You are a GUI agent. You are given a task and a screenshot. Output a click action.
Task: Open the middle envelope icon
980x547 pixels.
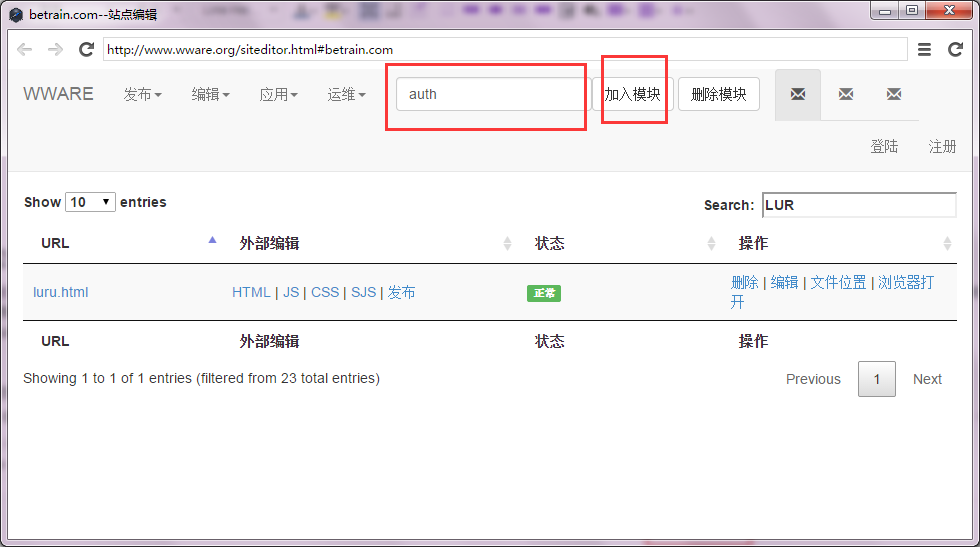click(x=846, y=94)
